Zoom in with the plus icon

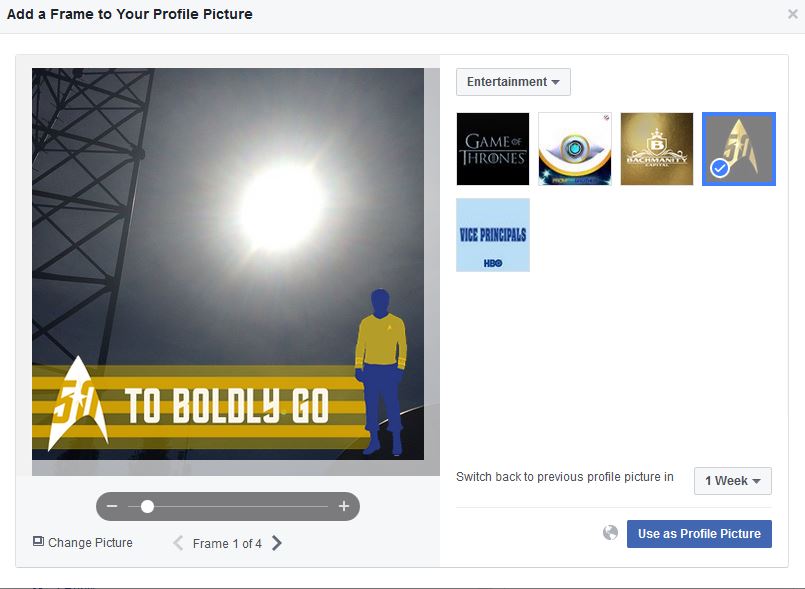pos(344,506)
